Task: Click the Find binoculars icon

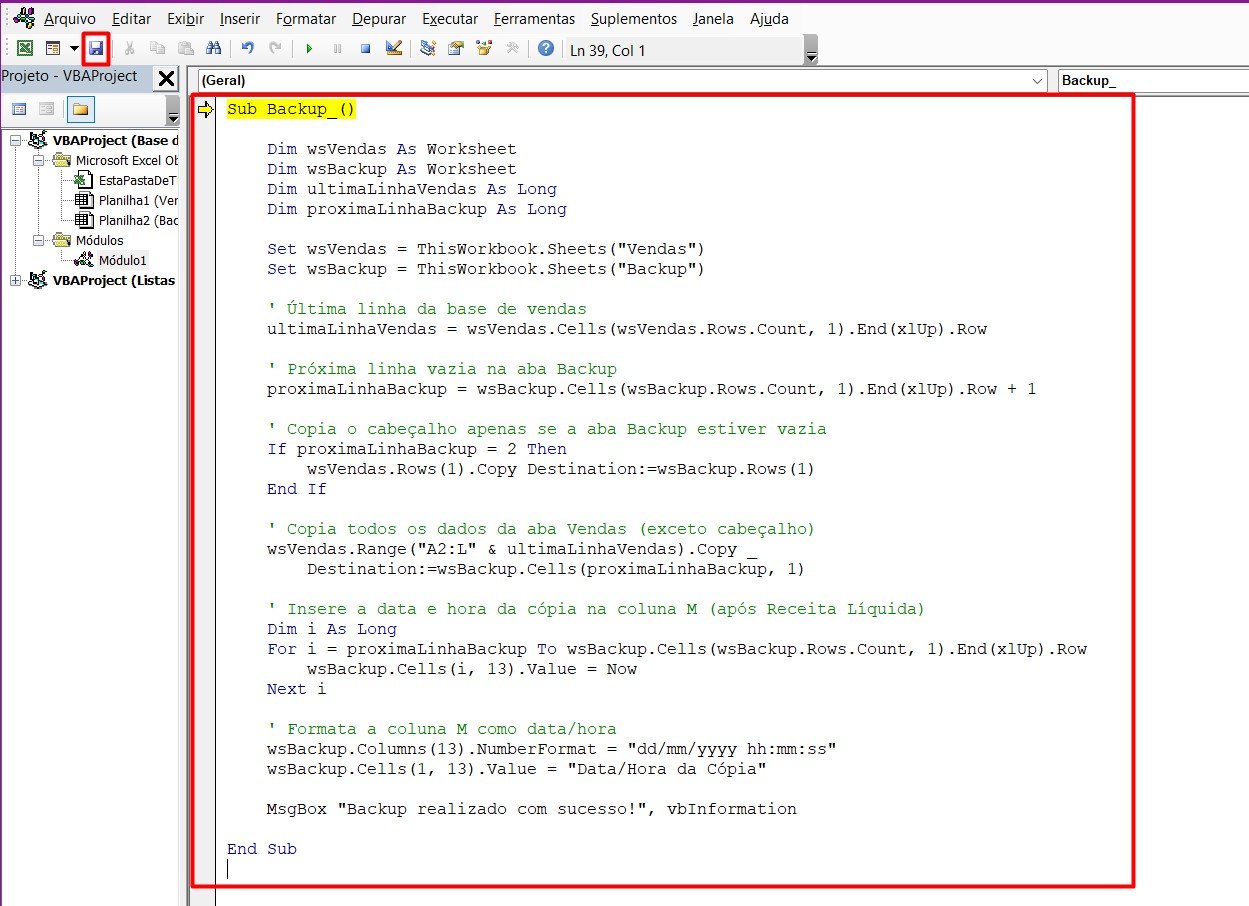Action: (x=213, y=48)
